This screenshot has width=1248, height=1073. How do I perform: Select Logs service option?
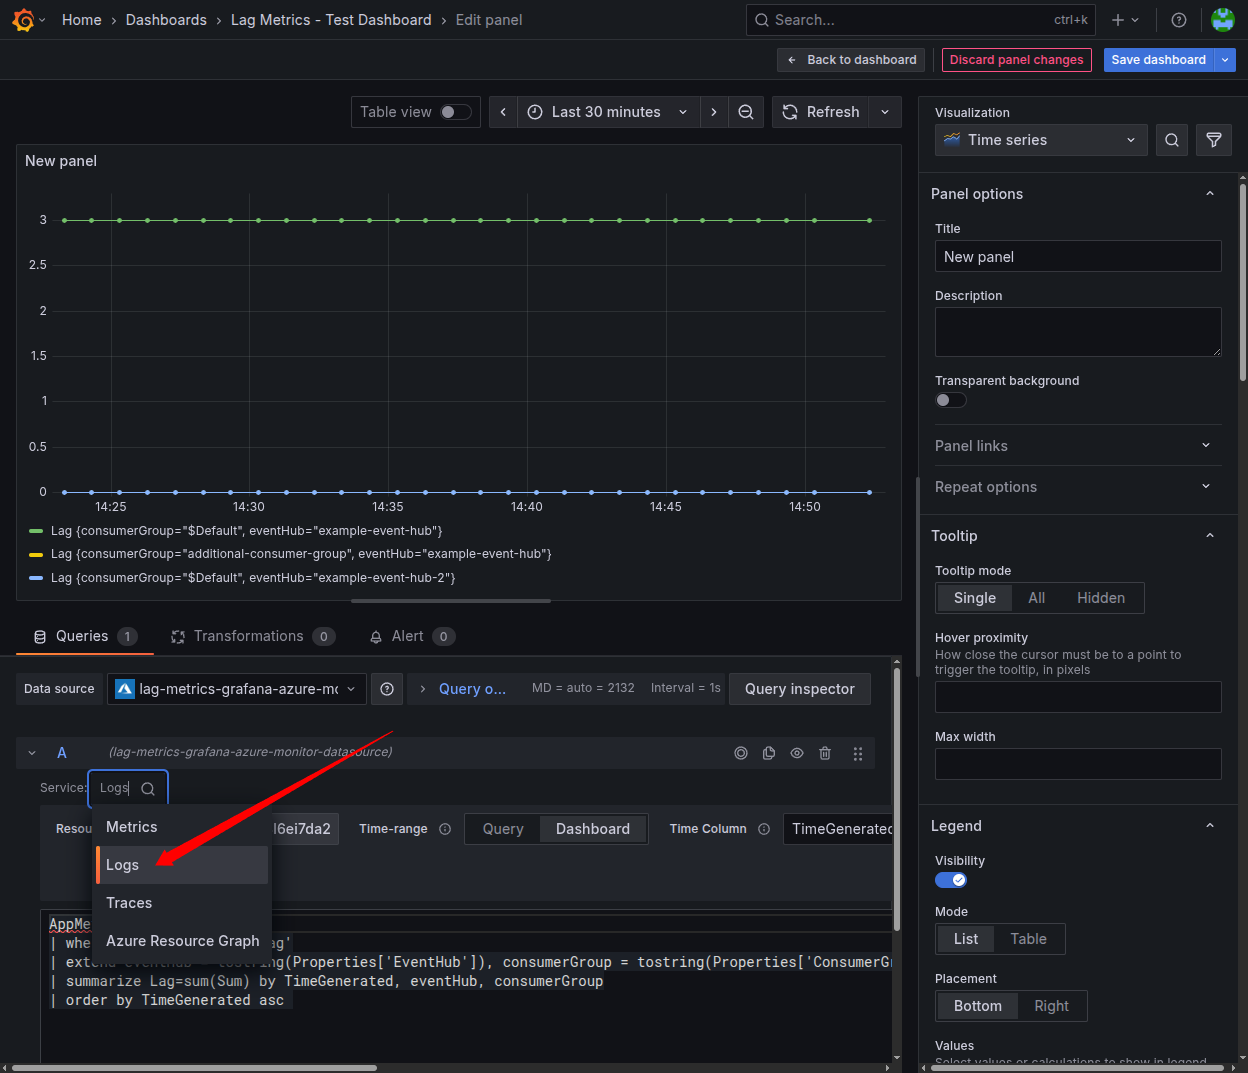[x=182, y=865]
